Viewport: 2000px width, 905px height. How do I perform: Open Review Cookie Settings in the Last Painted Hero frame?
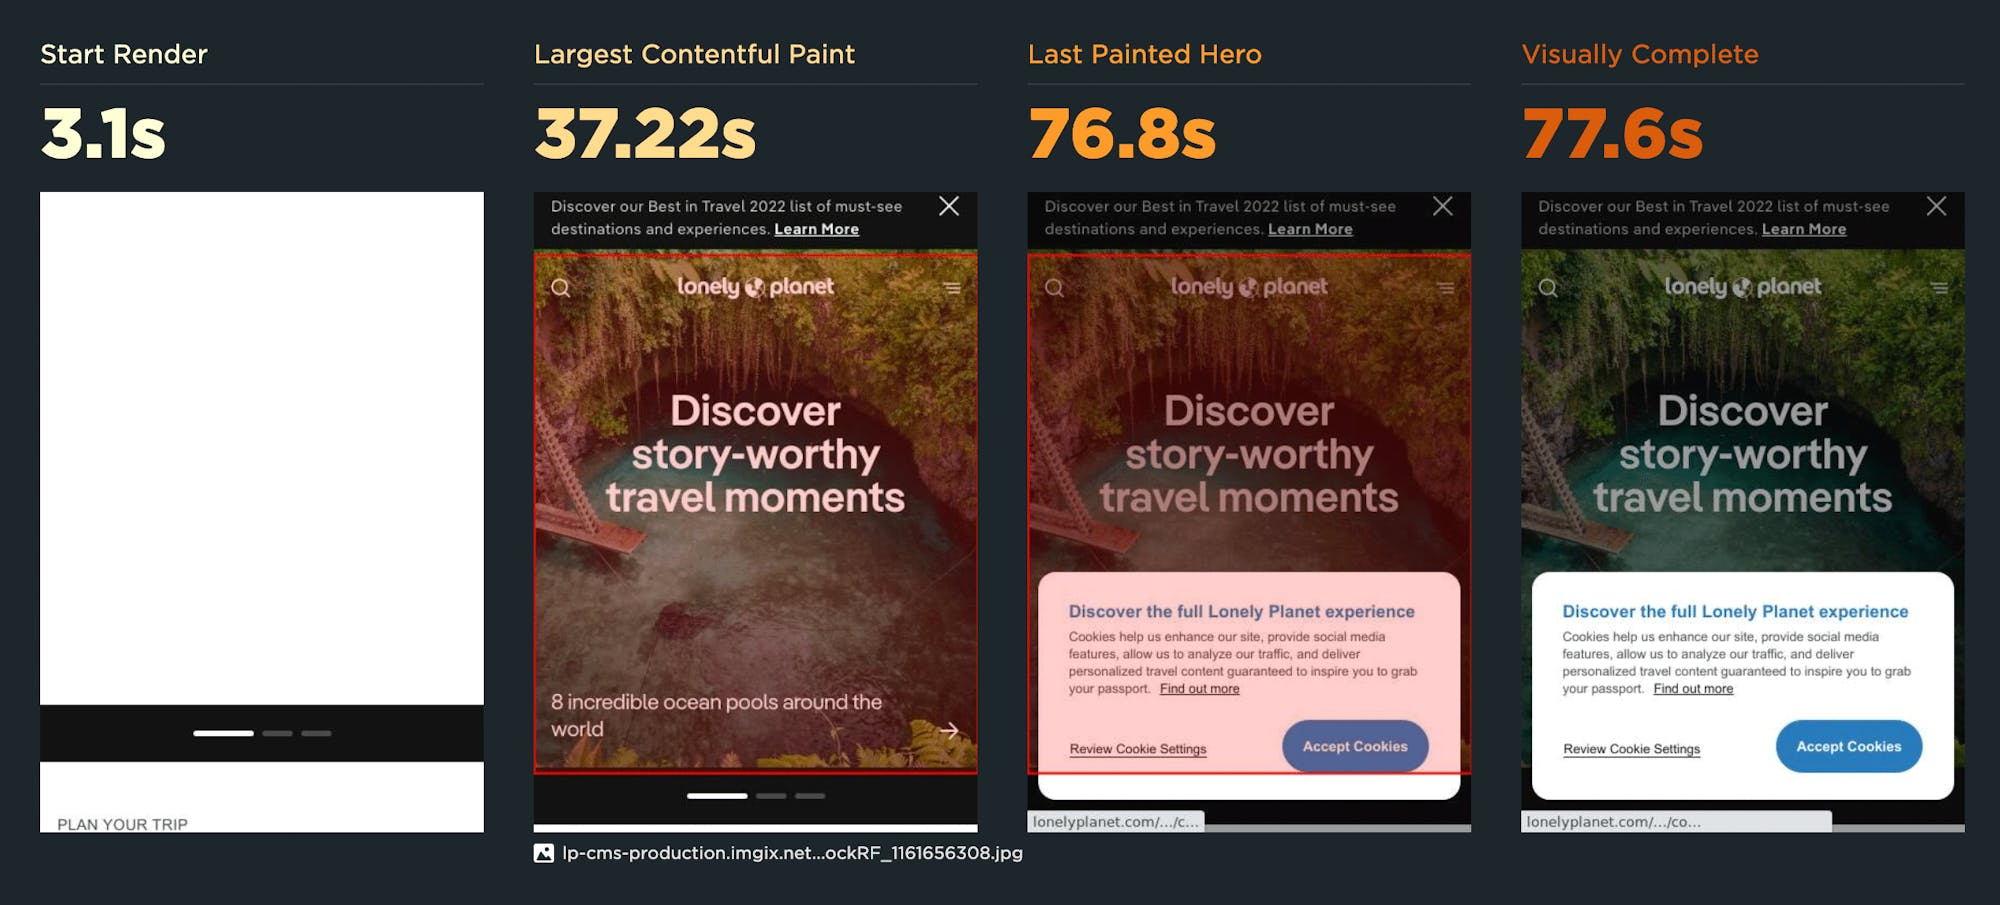(1138, 749)
